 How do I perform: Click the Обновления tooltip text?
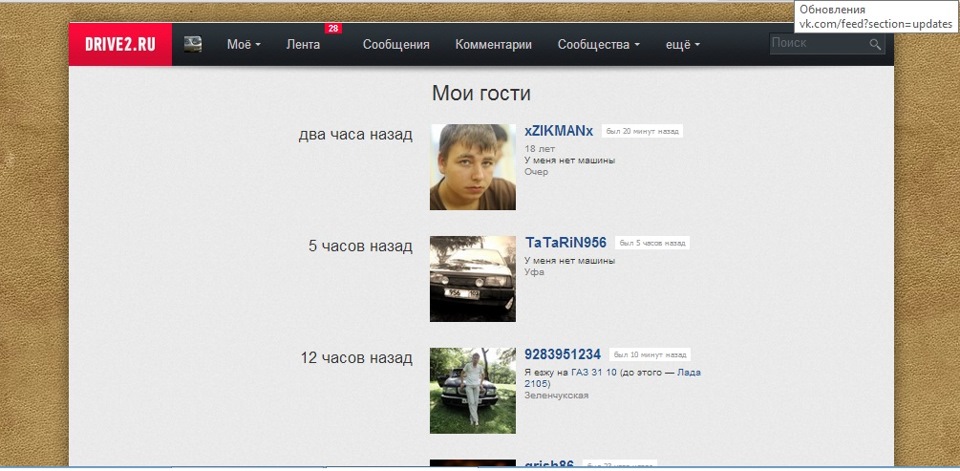(x=832, y=10)
